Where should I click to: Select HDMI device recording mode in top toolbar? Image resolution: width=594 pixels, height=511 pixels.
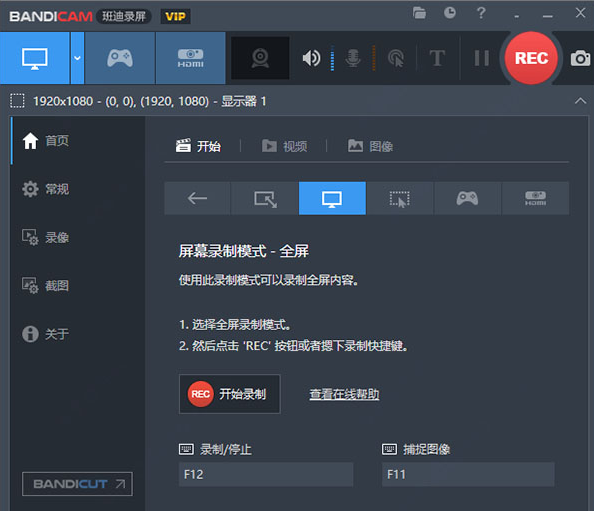191,58
